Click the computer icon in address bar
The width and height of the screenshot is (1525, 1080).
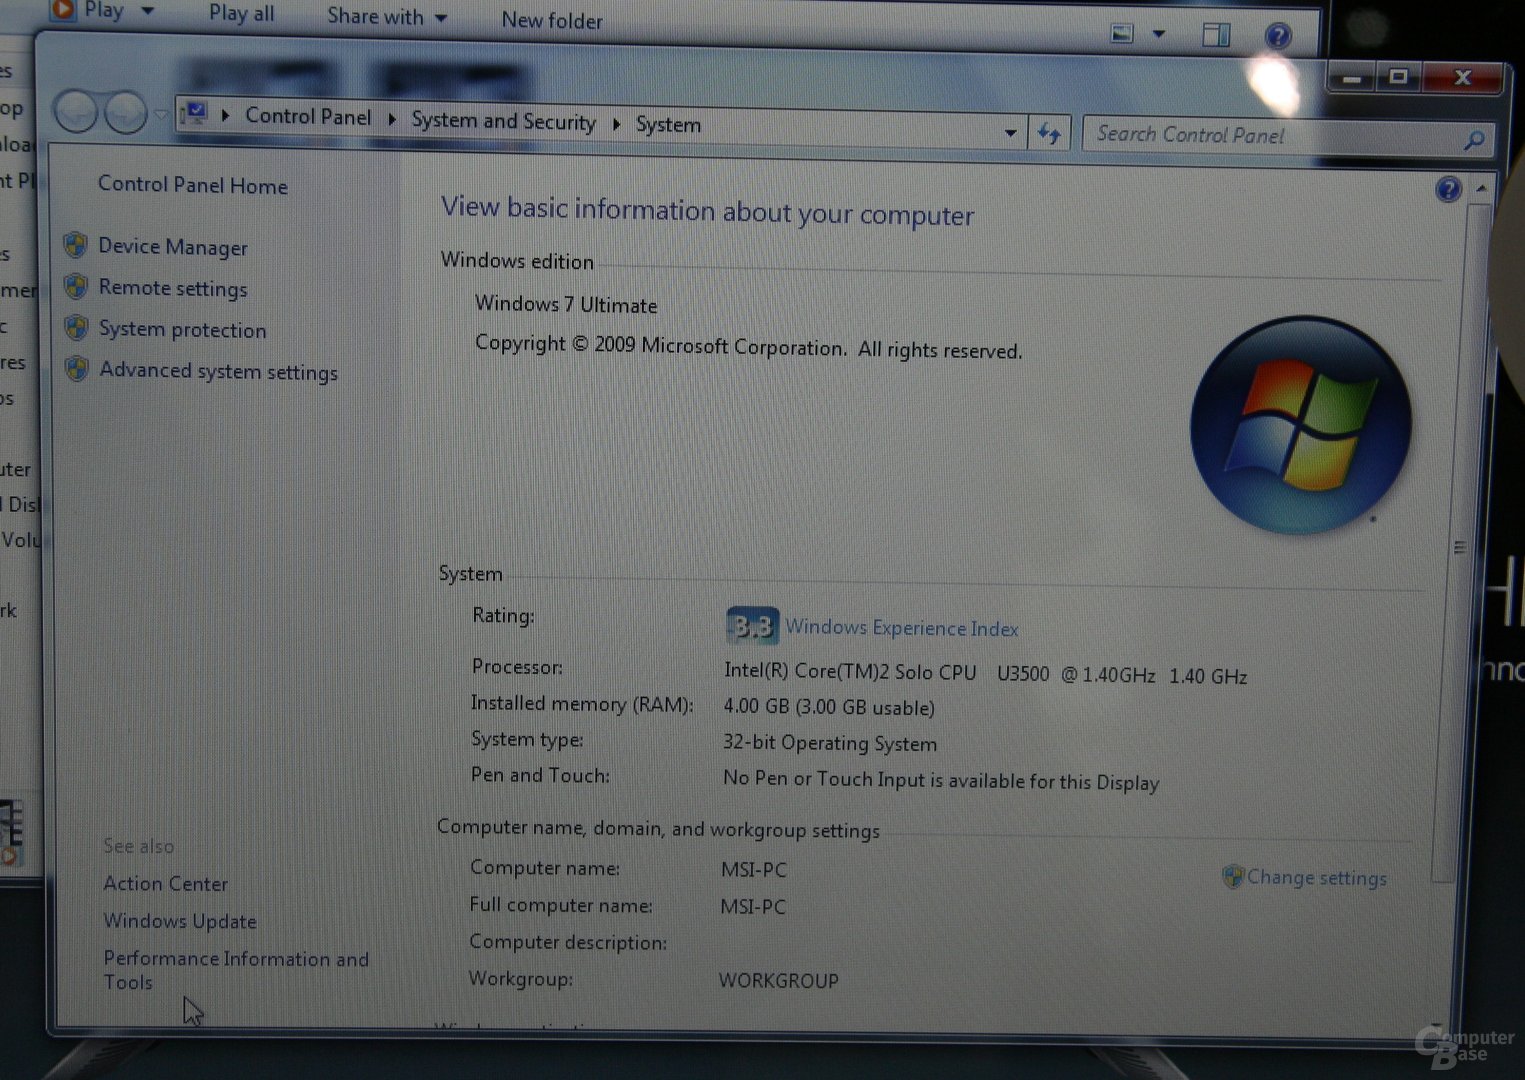pyautogui.click(x=195, y=112)
